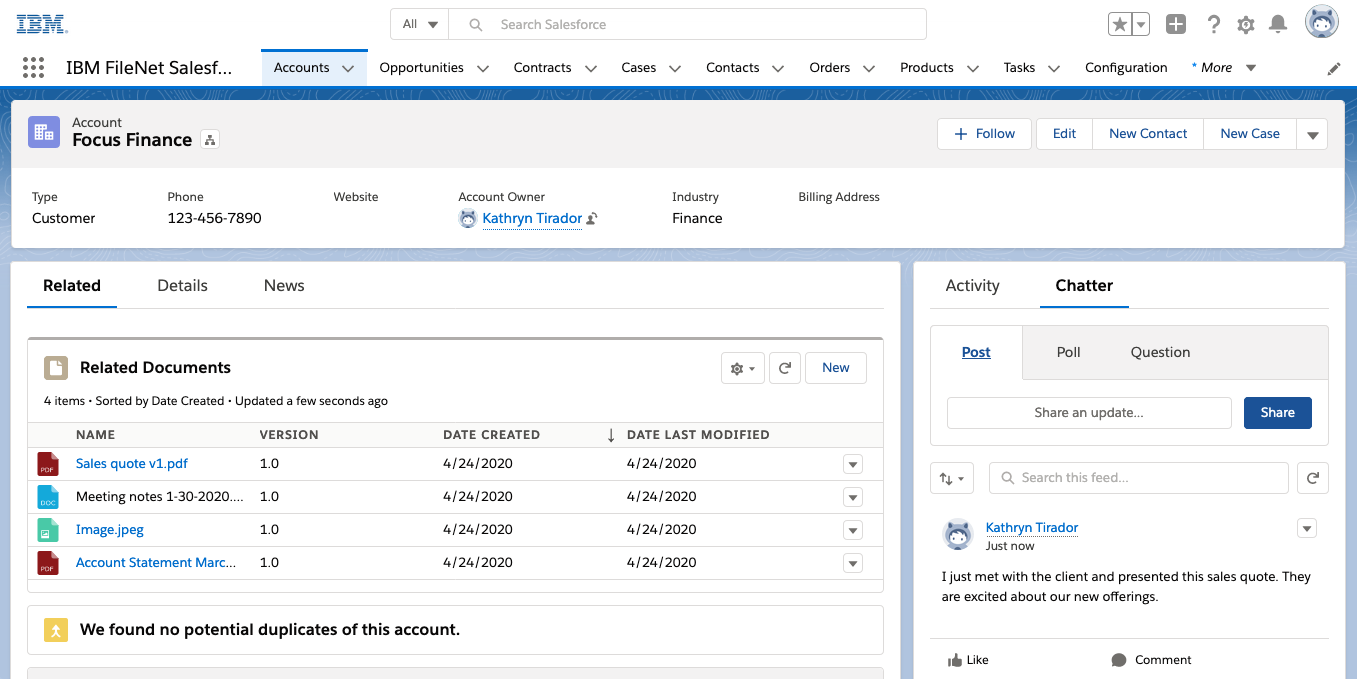Switch to the Details tab
Image resolution: width=1357 pixels, height=679 pixels.
[x=182, y=286]
